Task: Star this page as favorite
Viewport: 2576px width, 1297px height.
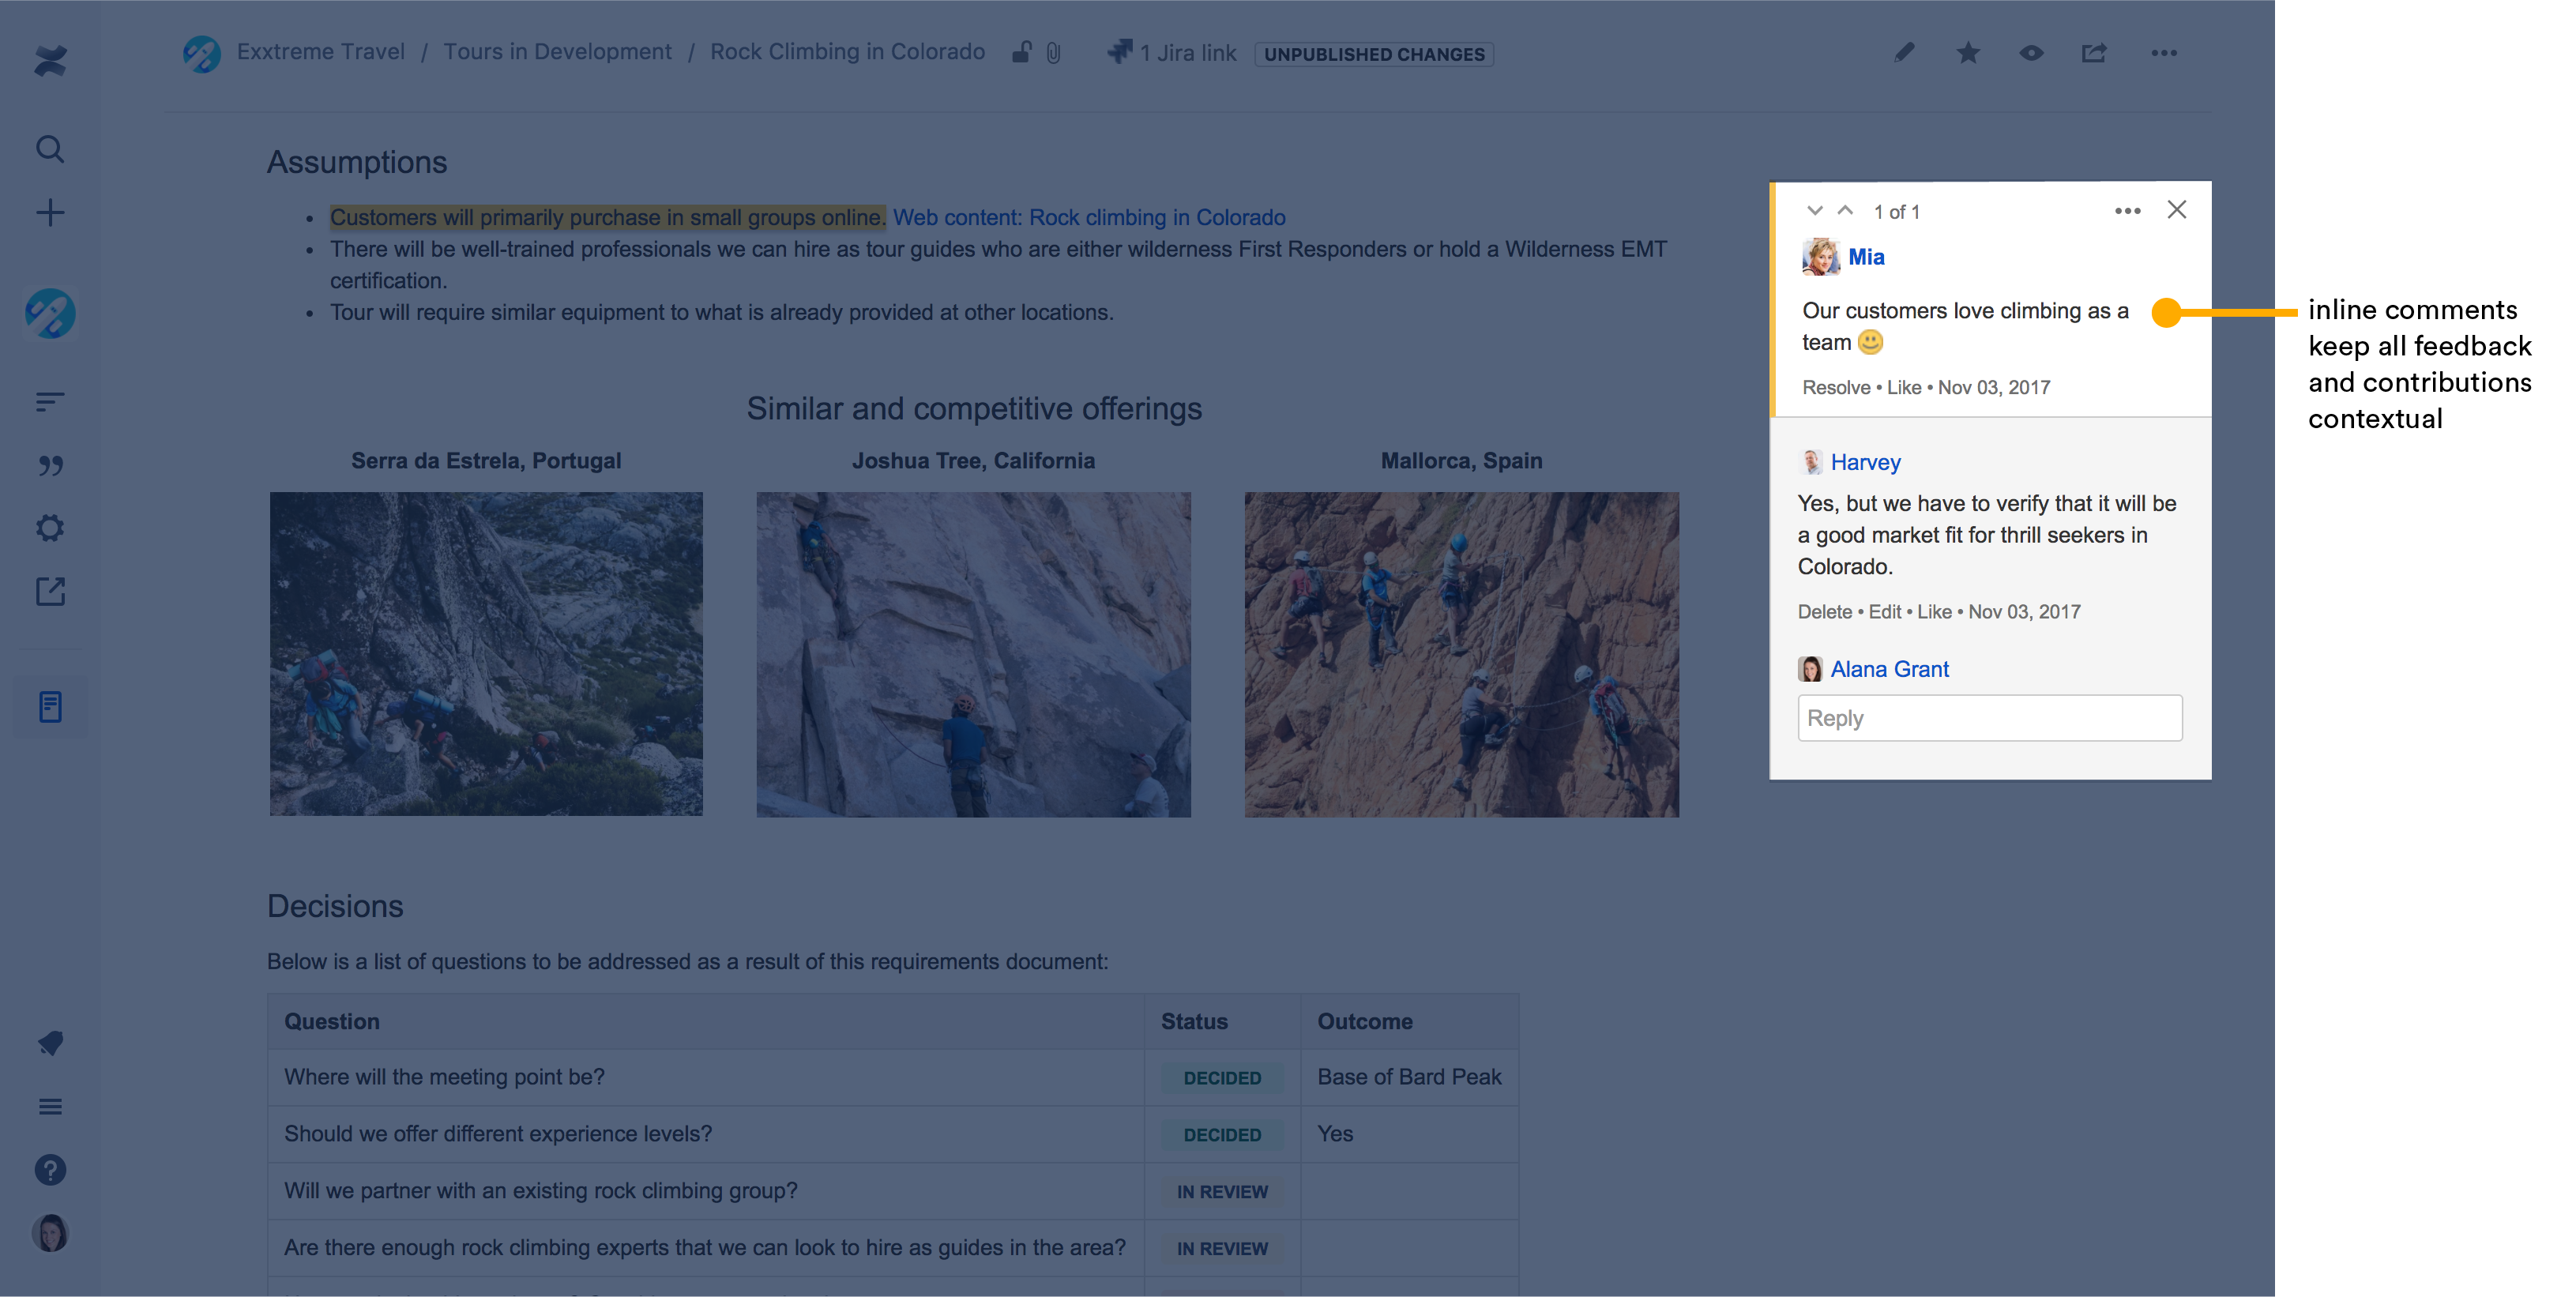Action: pos(1968,53)
